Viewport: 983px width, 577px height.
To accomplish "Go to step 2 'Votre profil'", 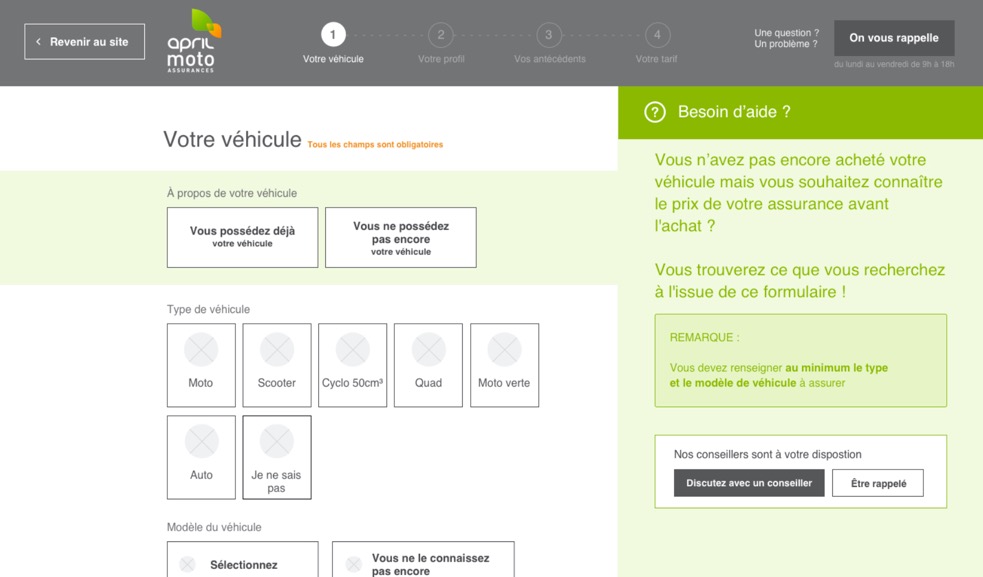I will coord(441,36).
